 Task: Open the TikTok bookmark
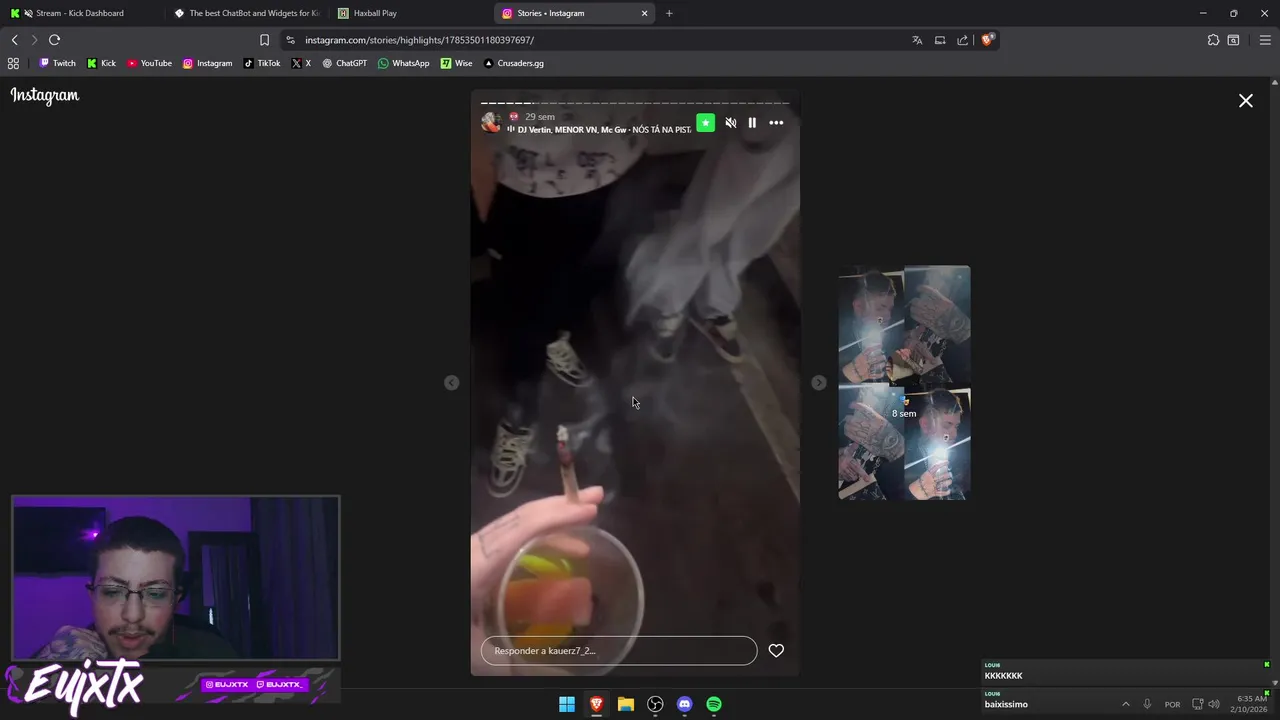(262, 63)
